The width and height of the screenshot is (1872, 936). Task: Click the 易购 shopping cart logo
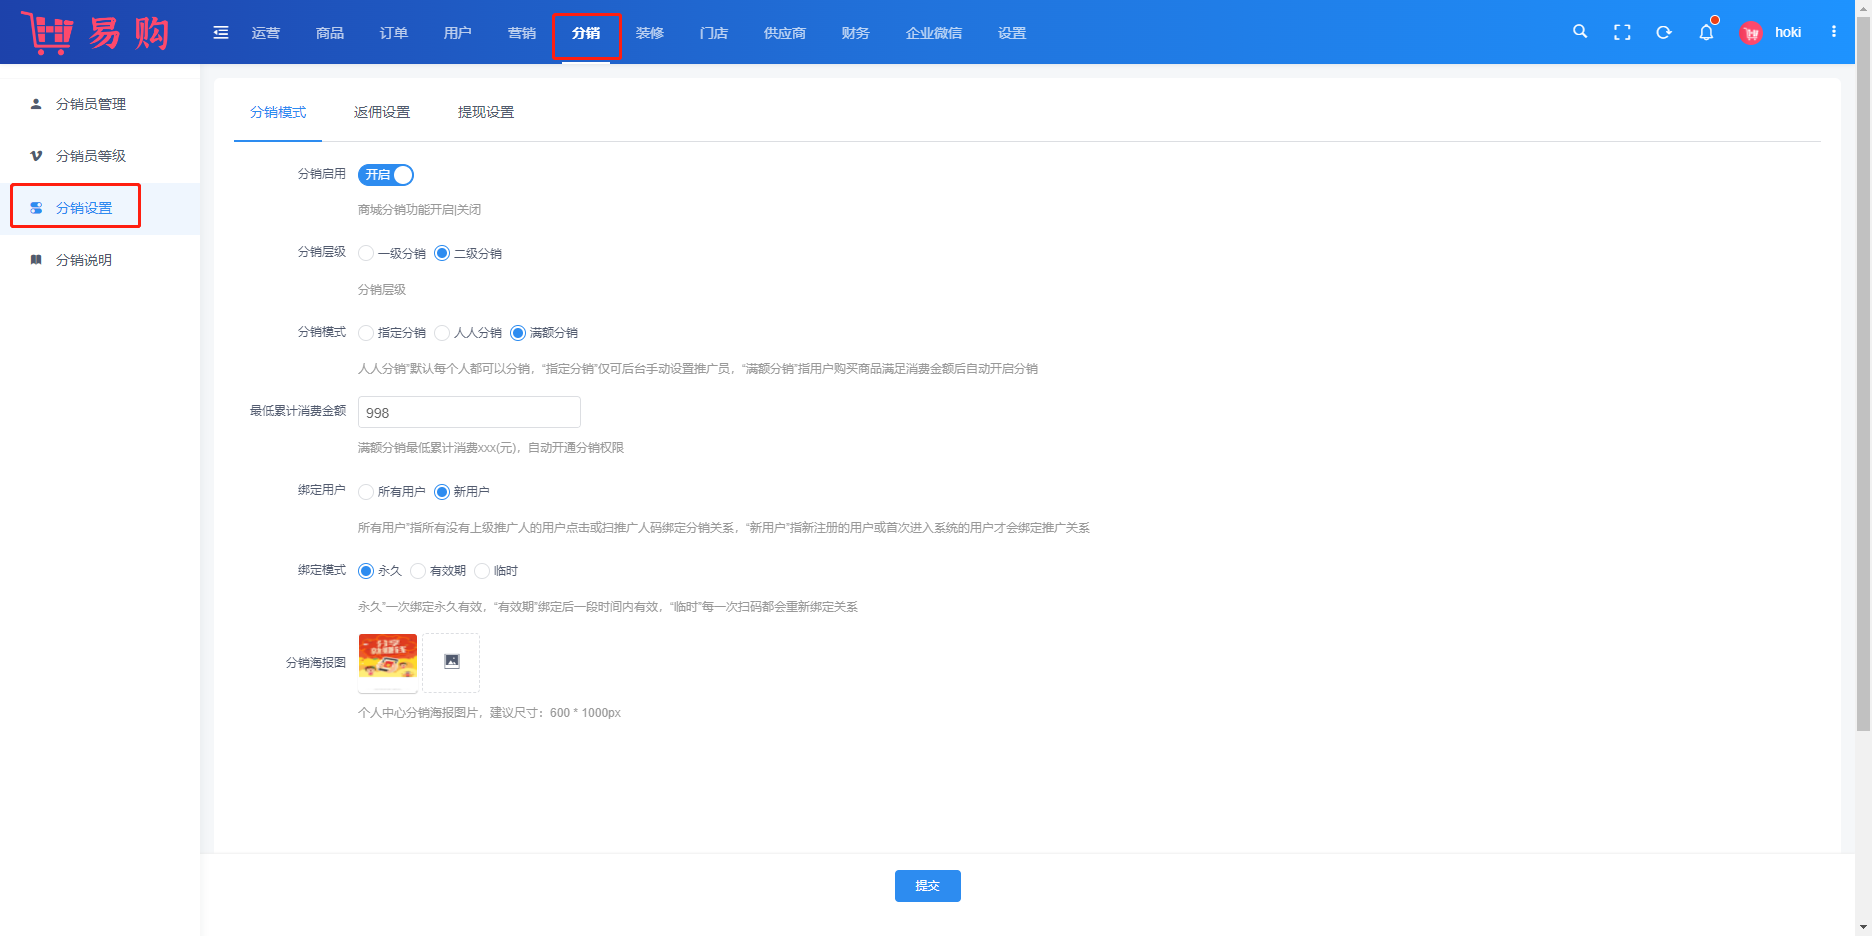tap(95, 33)
